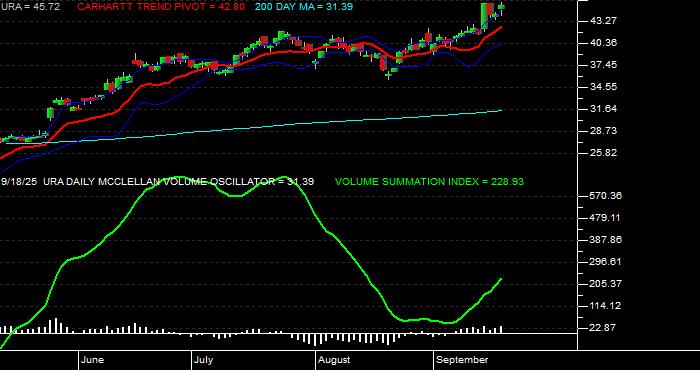
Task: Click the end of the cyan 200 day MA line
Action: 501,110
